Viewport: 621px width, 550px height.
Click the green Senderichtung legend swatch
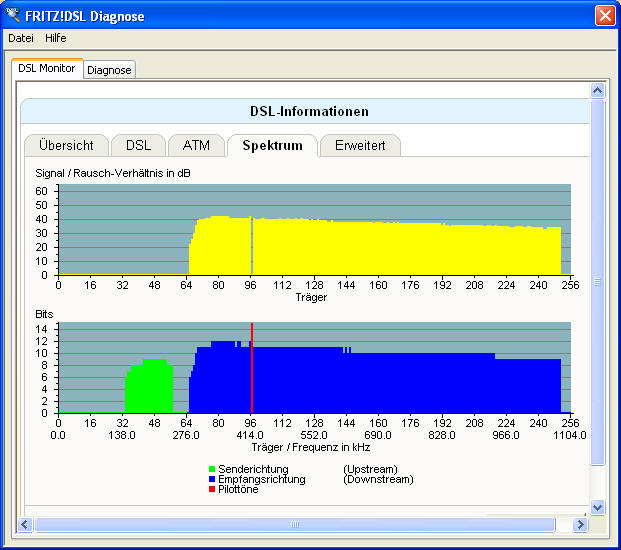(212, 469)
